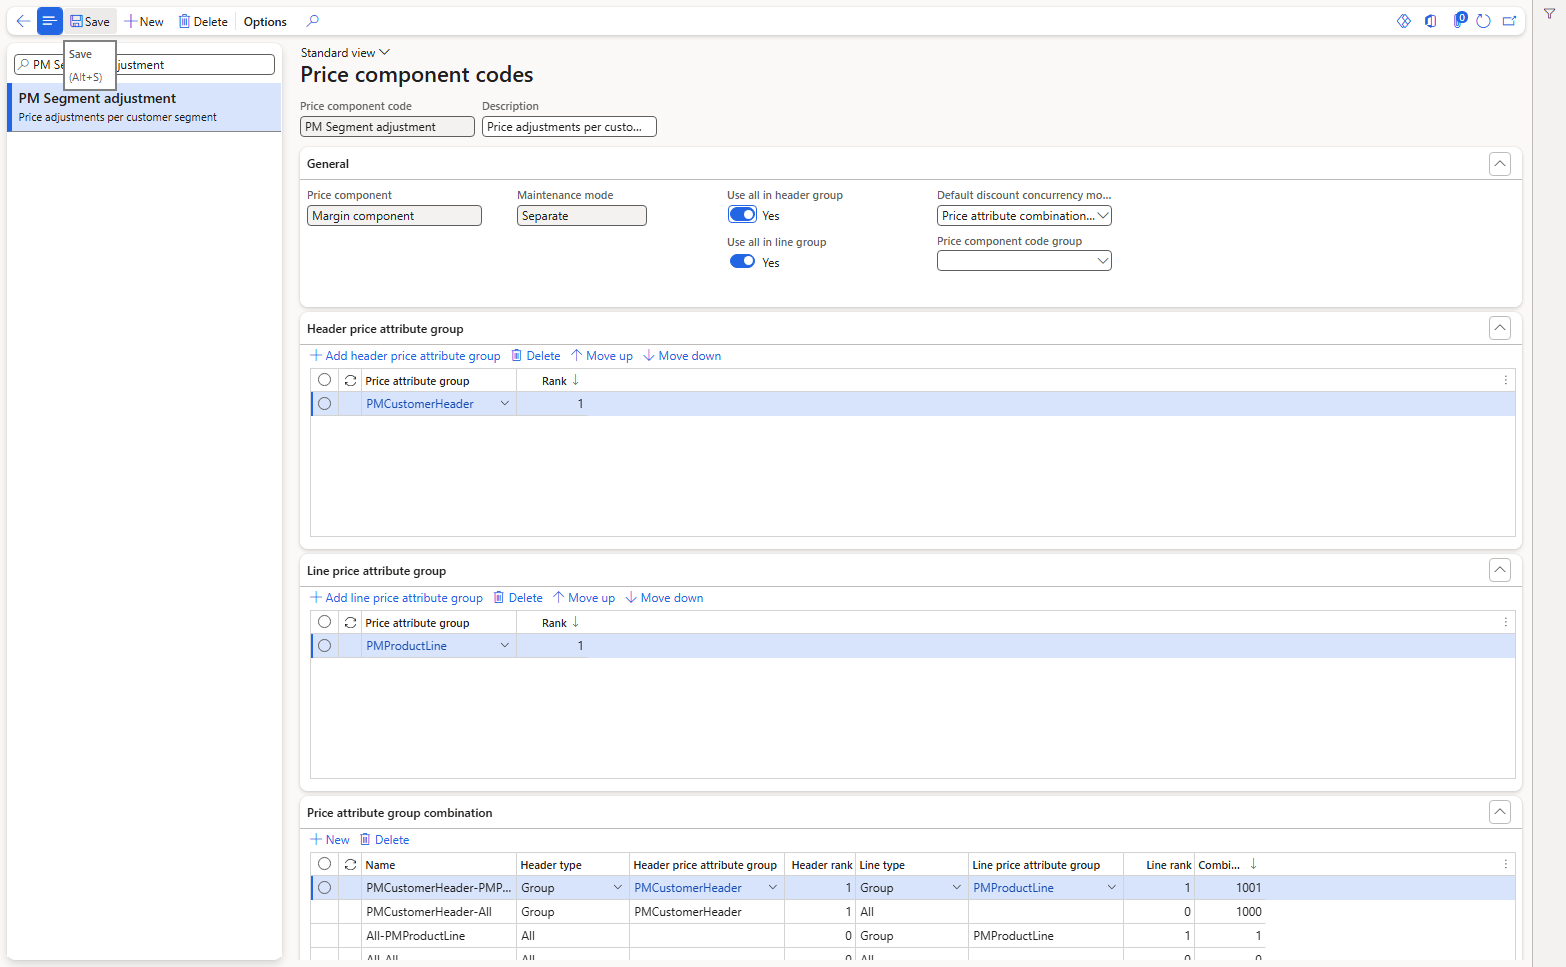Image resolution: width=1566 pixels, height=967 pixels.
Task: Refresh icon in Price attribute group combination grid
Action: pyautogui.click(x=350, y=865)
